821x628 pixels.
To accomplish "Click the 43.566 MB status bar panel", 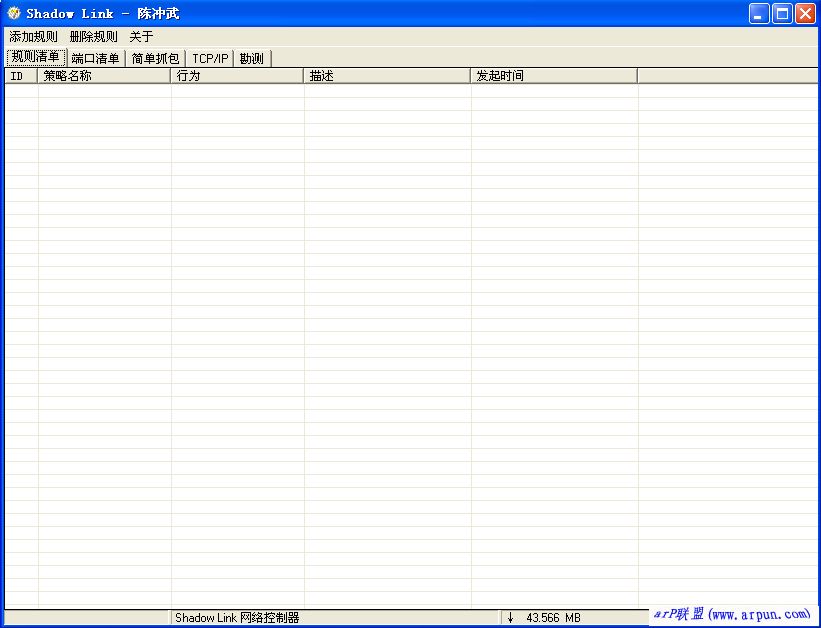I will click(x=553, y=618).
